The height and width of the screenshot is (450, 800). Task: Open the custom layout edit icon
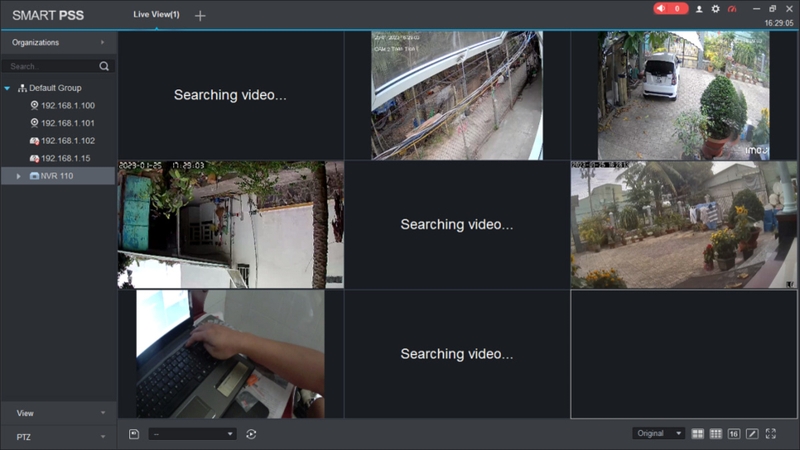[752, 434]
